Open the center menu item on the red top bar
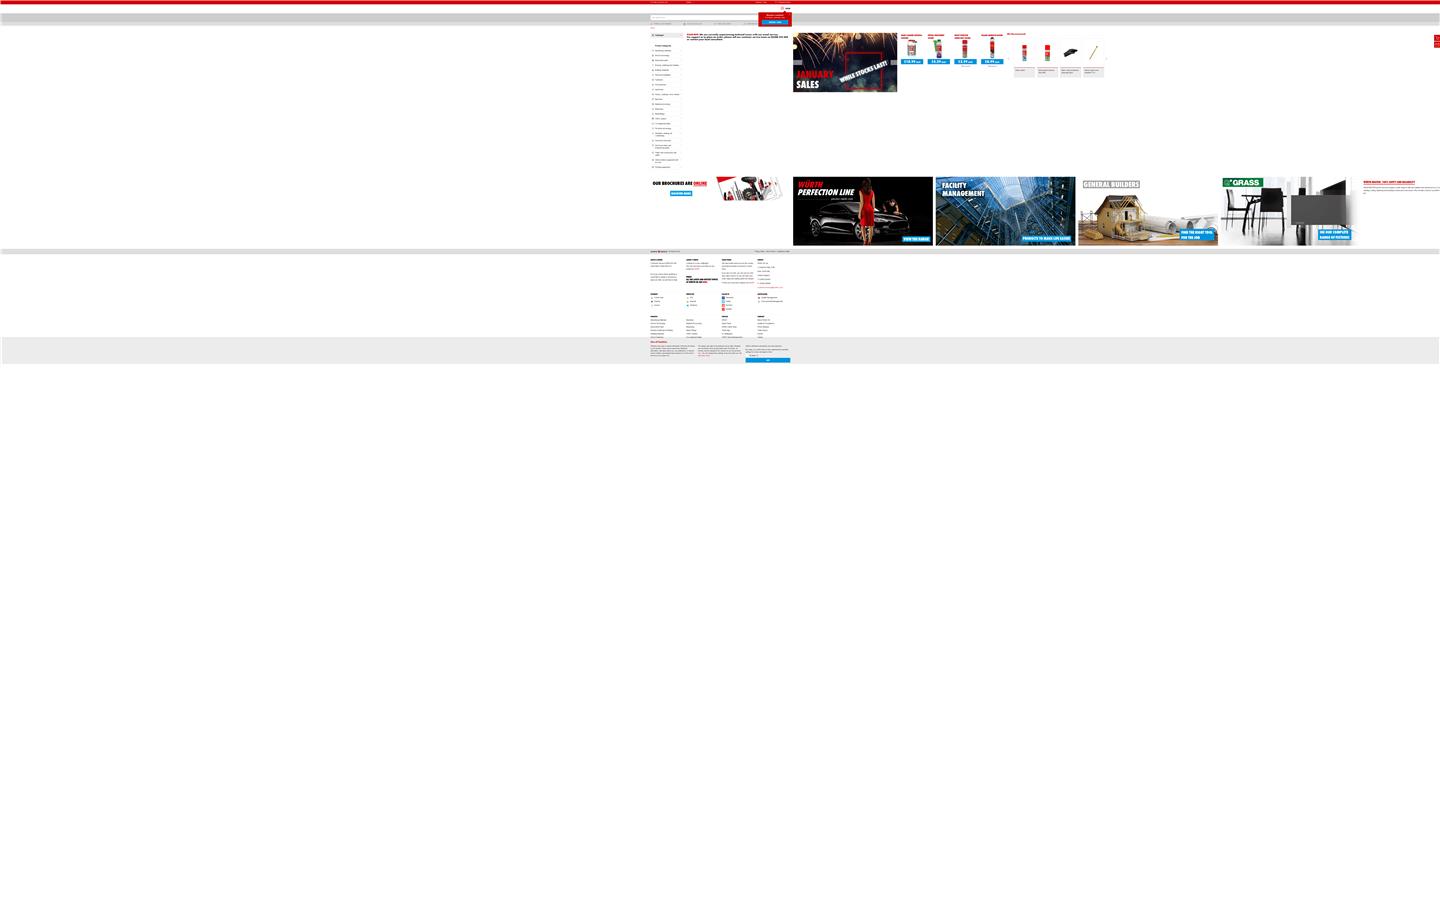Screen dimensions: 1440x900 (x=688, y=2)
